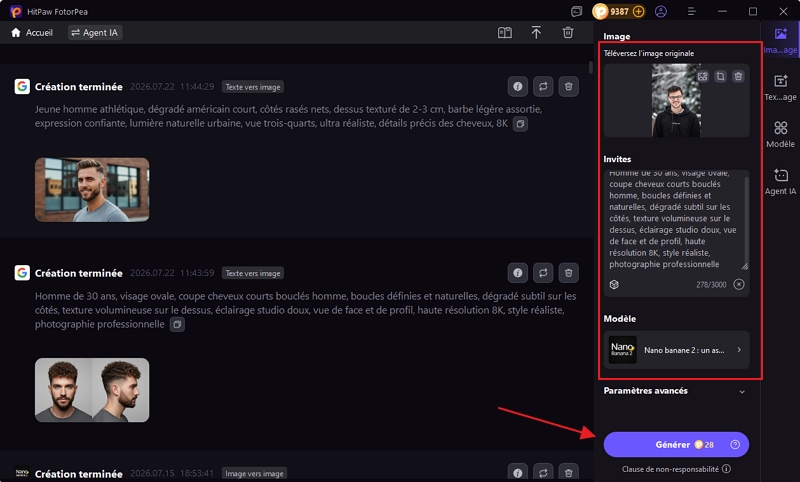Click the chat history vertical scrollbar
This screenshot has width=800, height=482.
tap(591, 67)
